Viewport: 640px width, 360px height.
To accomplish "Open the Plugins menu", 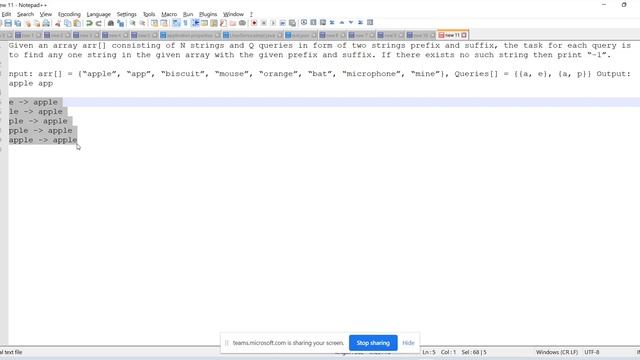I will pyautogui.click(x=208, y=14).
